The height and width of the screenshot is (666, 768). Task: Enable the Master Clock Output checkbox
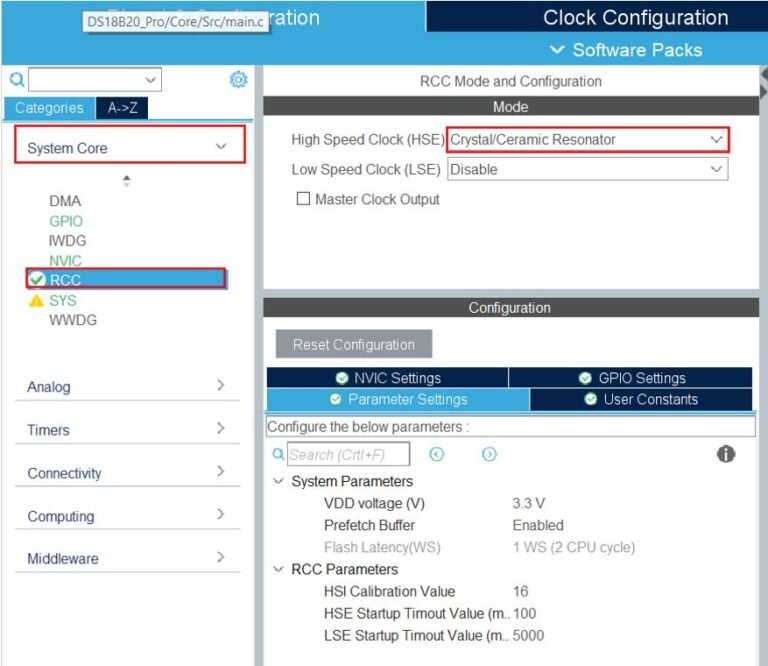[303, 199]
